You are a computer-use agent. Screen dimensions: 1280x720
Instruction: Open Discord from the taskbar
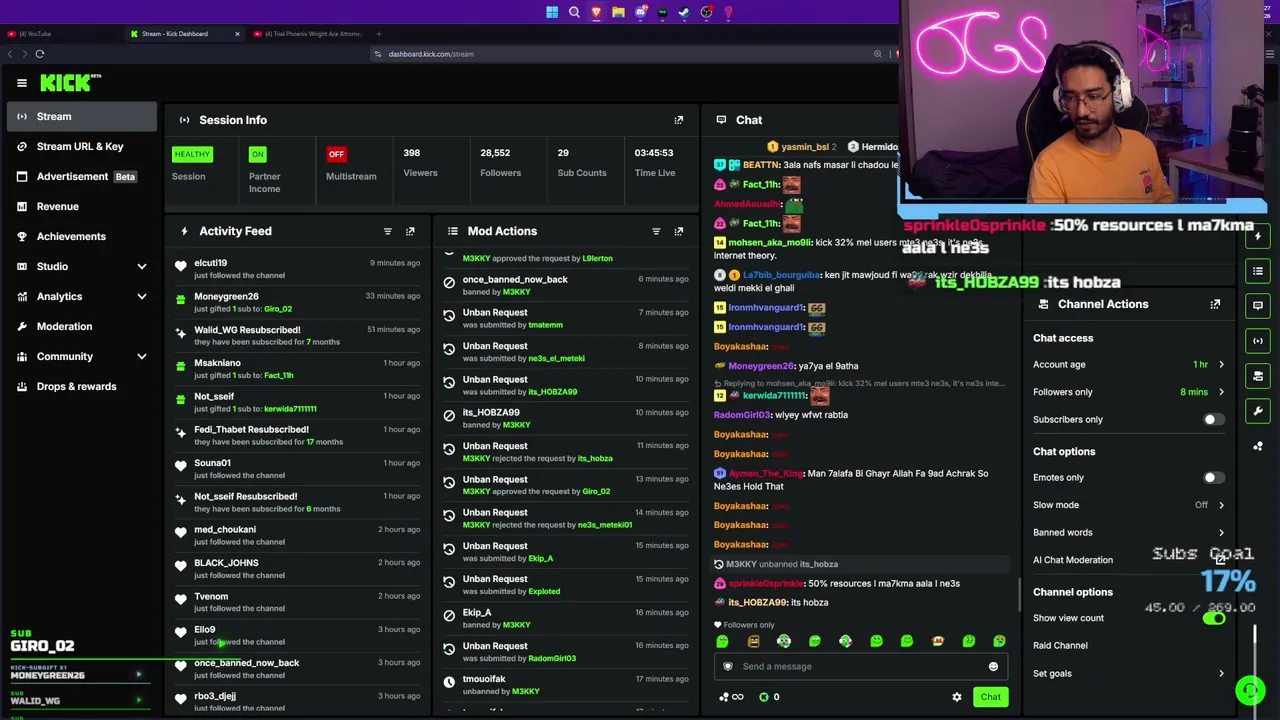point(640,12)
